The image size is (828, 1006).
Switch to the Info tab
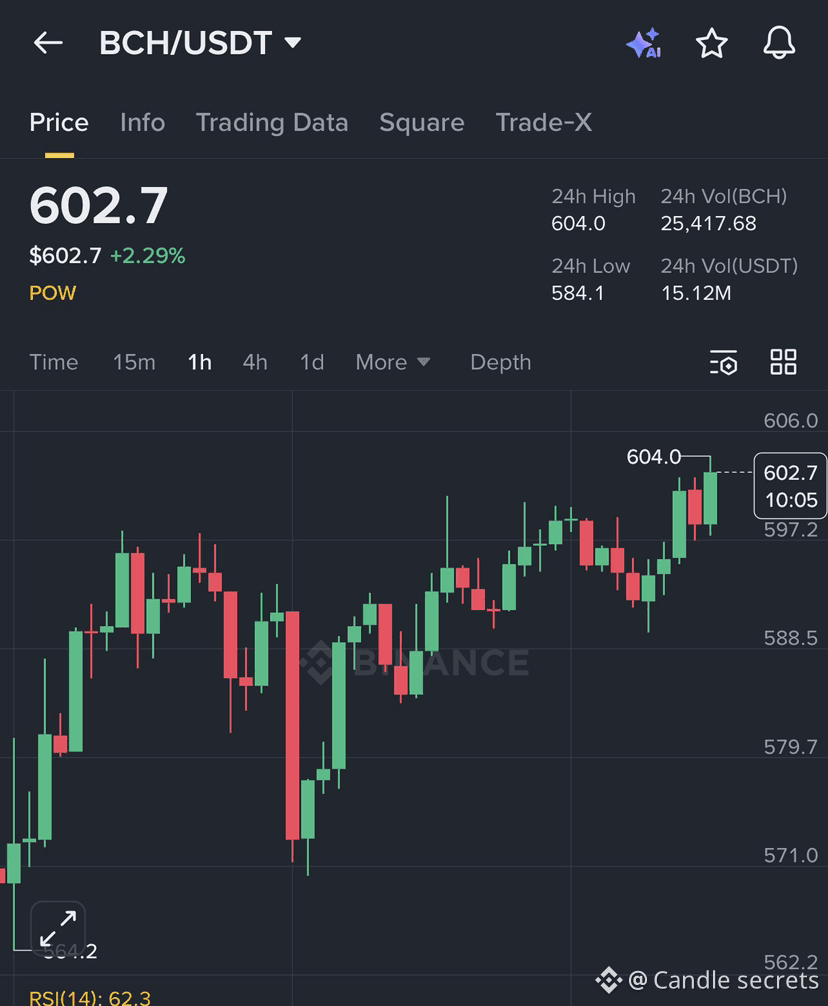(x=142, y=123)
